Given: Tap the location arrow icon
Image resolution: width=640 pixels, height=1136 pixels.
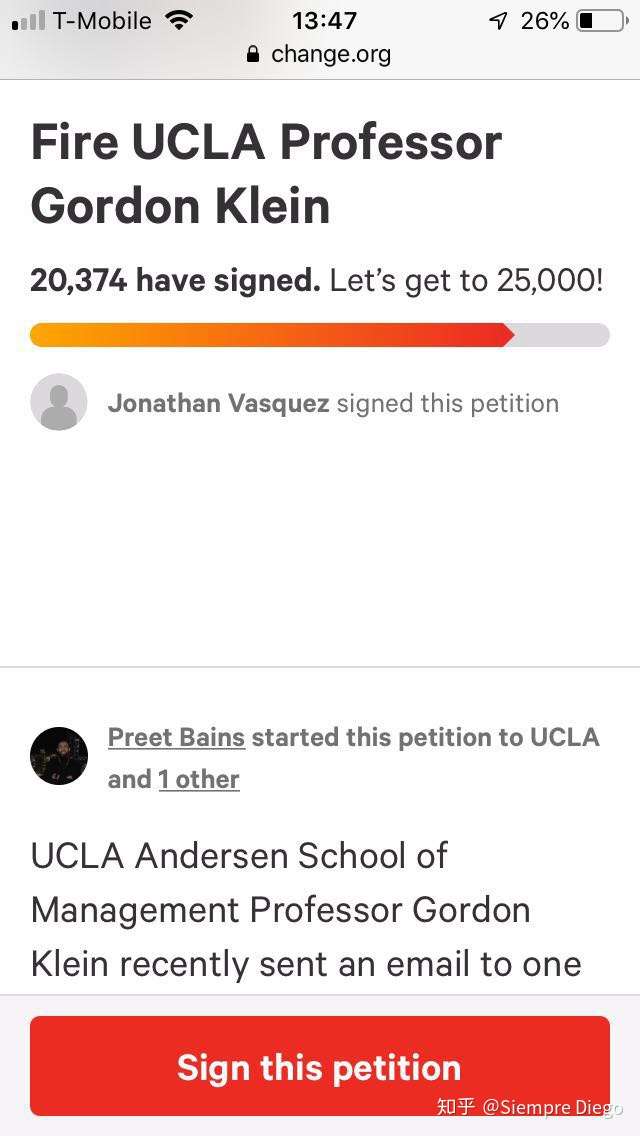Looking at the screenshot, I should (498, 21).
